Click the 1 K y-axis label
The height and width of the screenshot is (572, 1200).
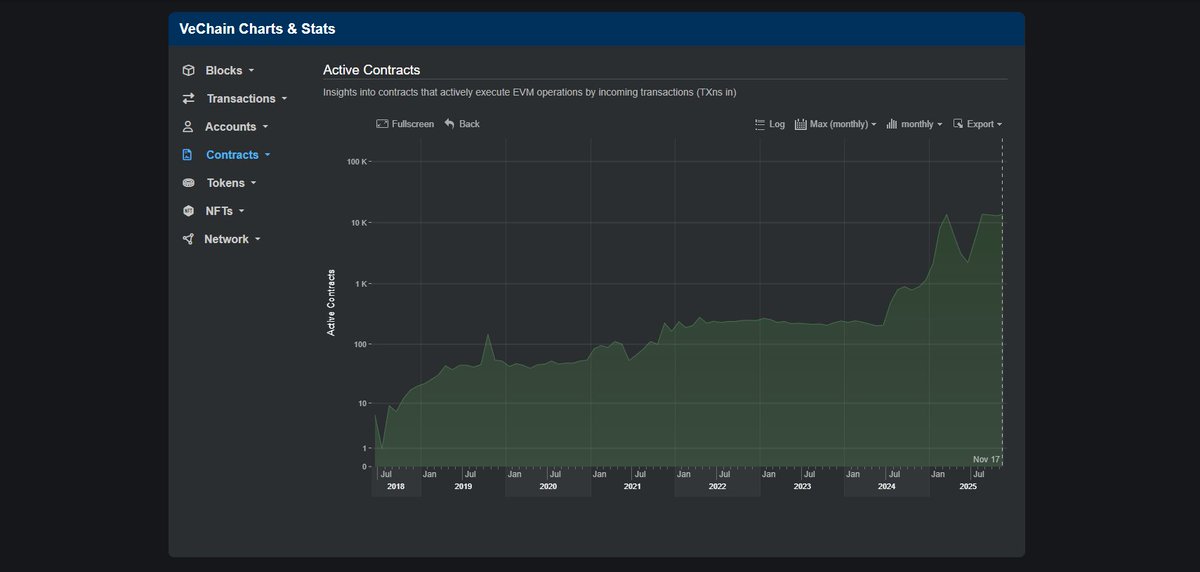point(360,283)
